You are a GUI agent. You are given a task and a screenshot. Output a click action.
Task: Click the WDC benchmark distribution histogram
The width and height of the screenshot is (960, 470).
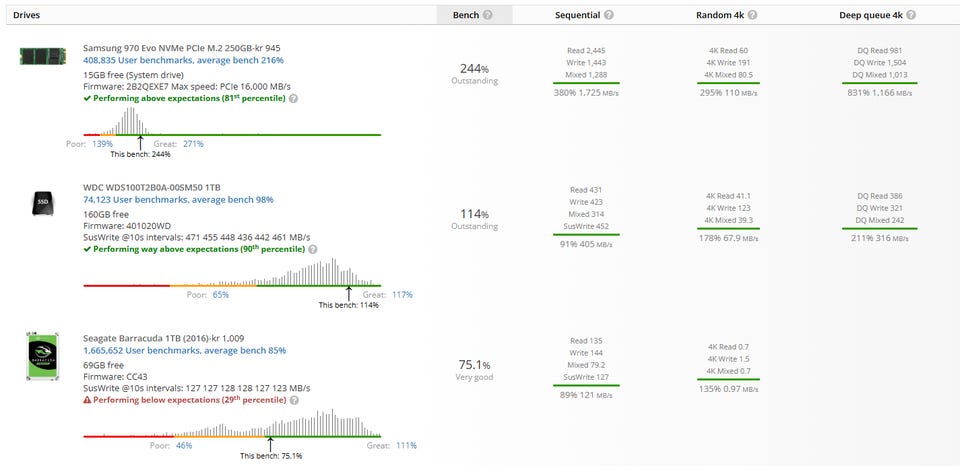(232, 272)
